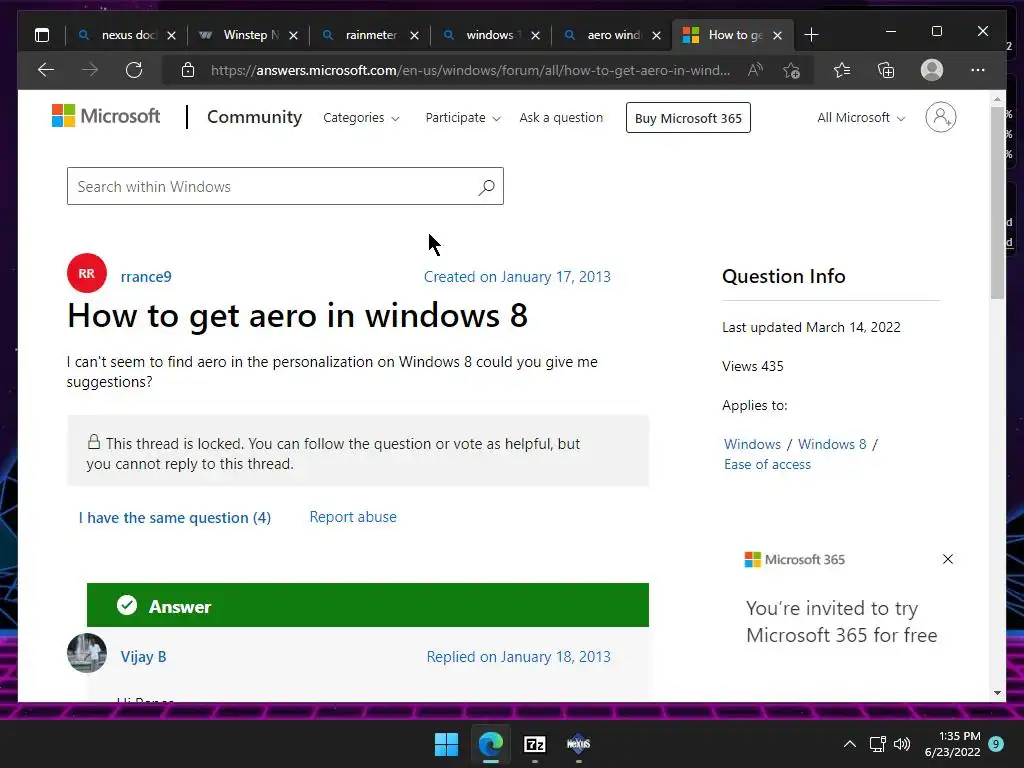Click Ask a question link

pyautogui.click(x=561, y=118)
